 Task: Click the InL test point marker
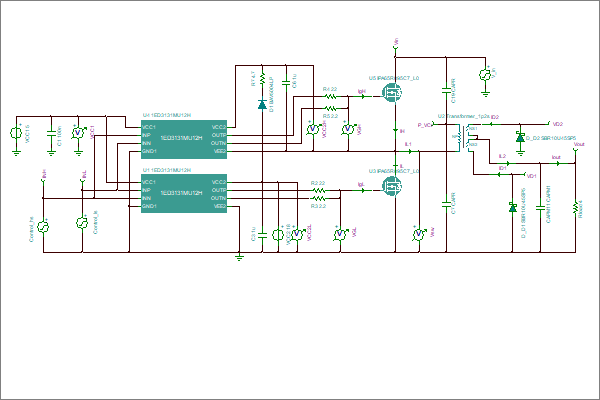(83, 178)
